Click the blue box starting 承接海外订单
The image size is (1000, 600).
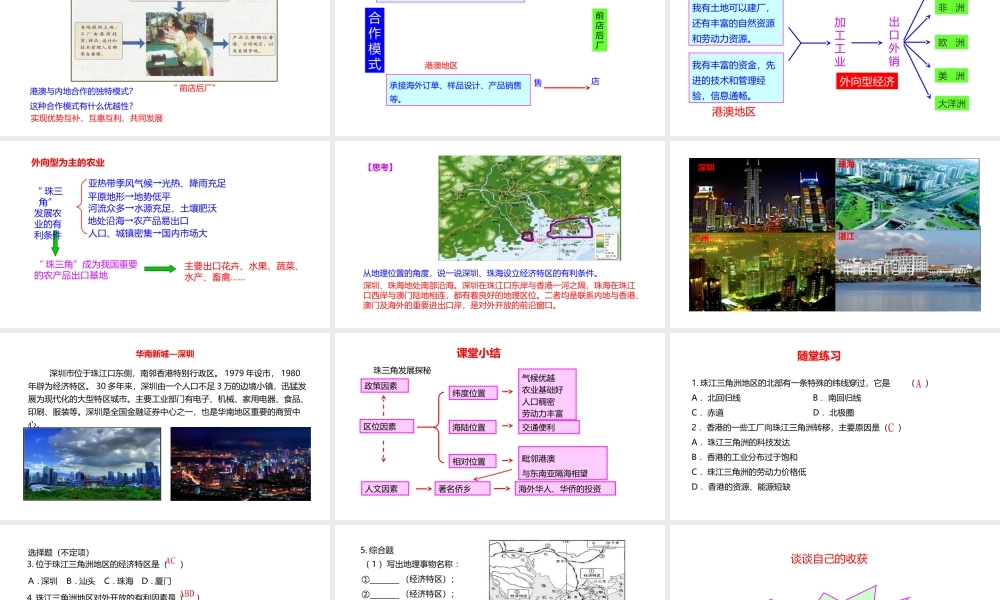459,90
